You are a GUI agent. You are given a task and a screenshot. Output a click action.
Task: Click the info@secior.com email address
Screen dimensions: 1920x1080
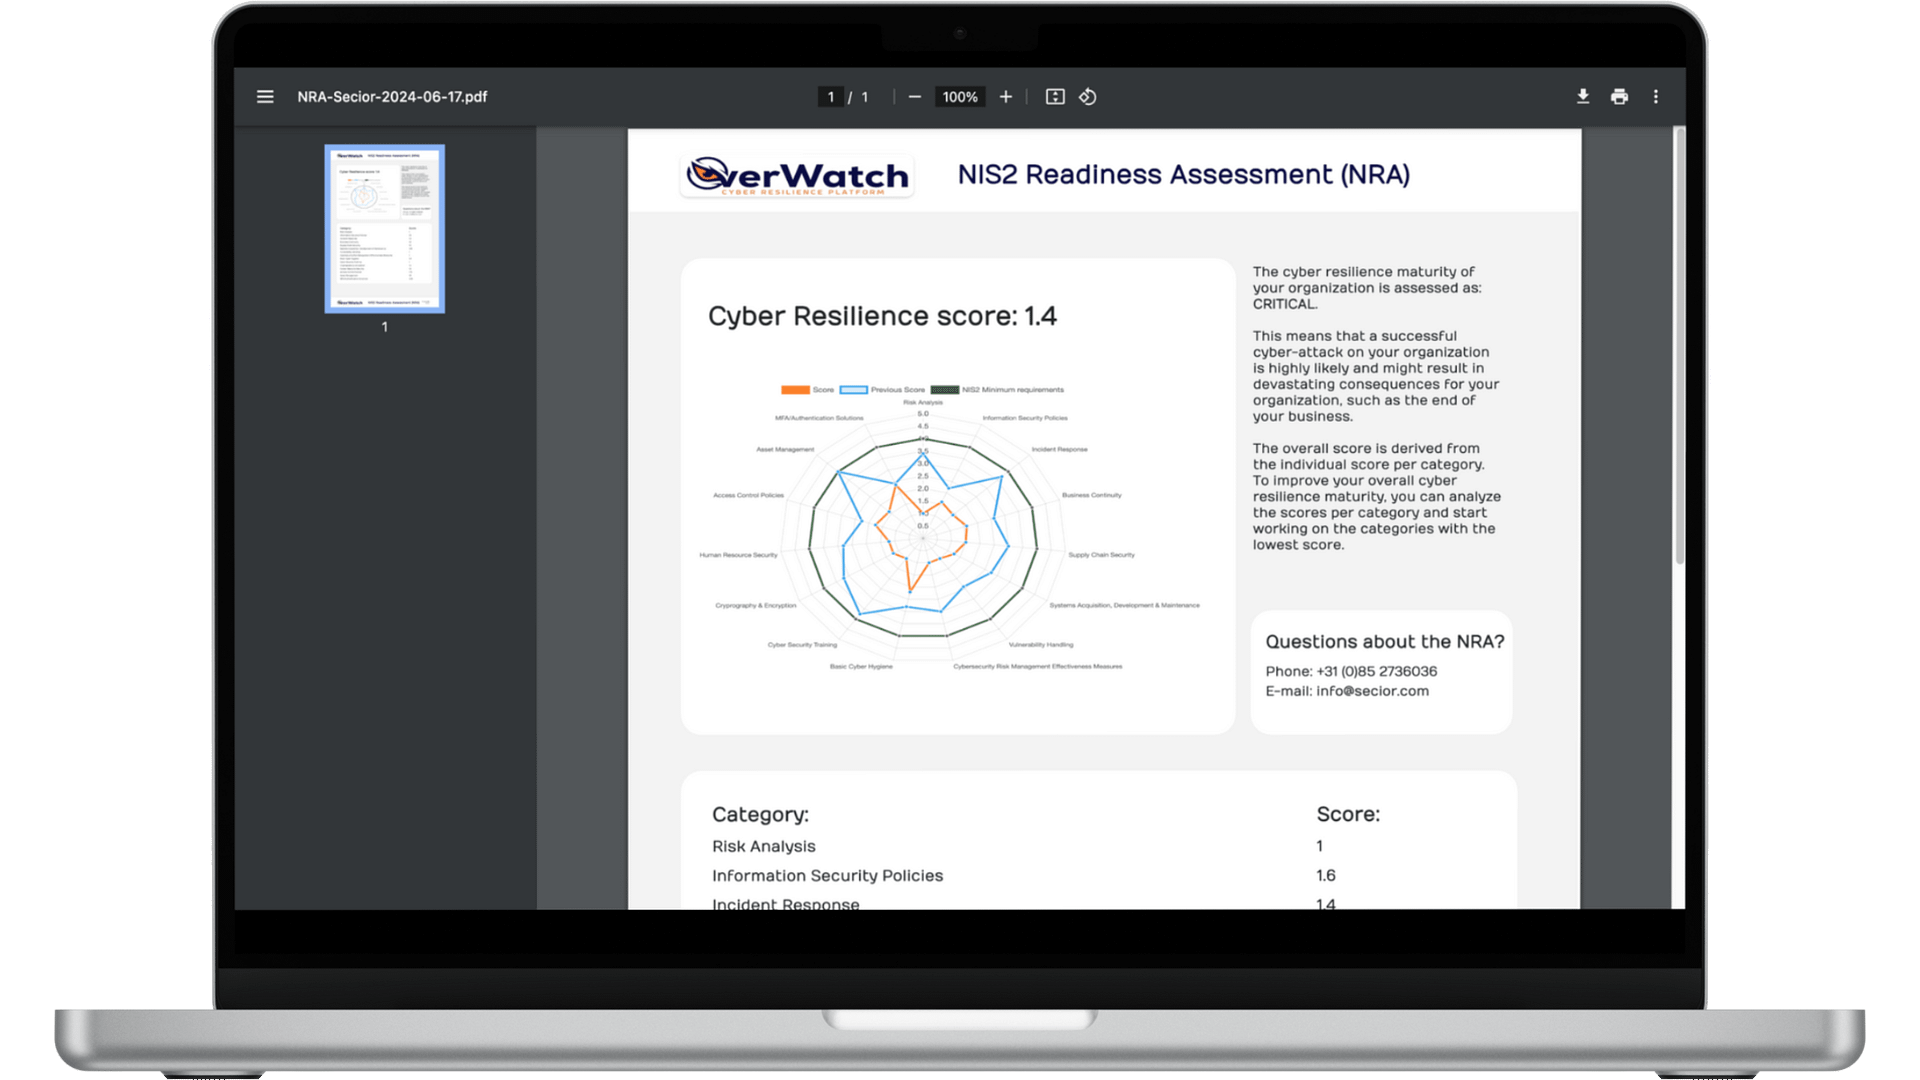[1372, 691]
